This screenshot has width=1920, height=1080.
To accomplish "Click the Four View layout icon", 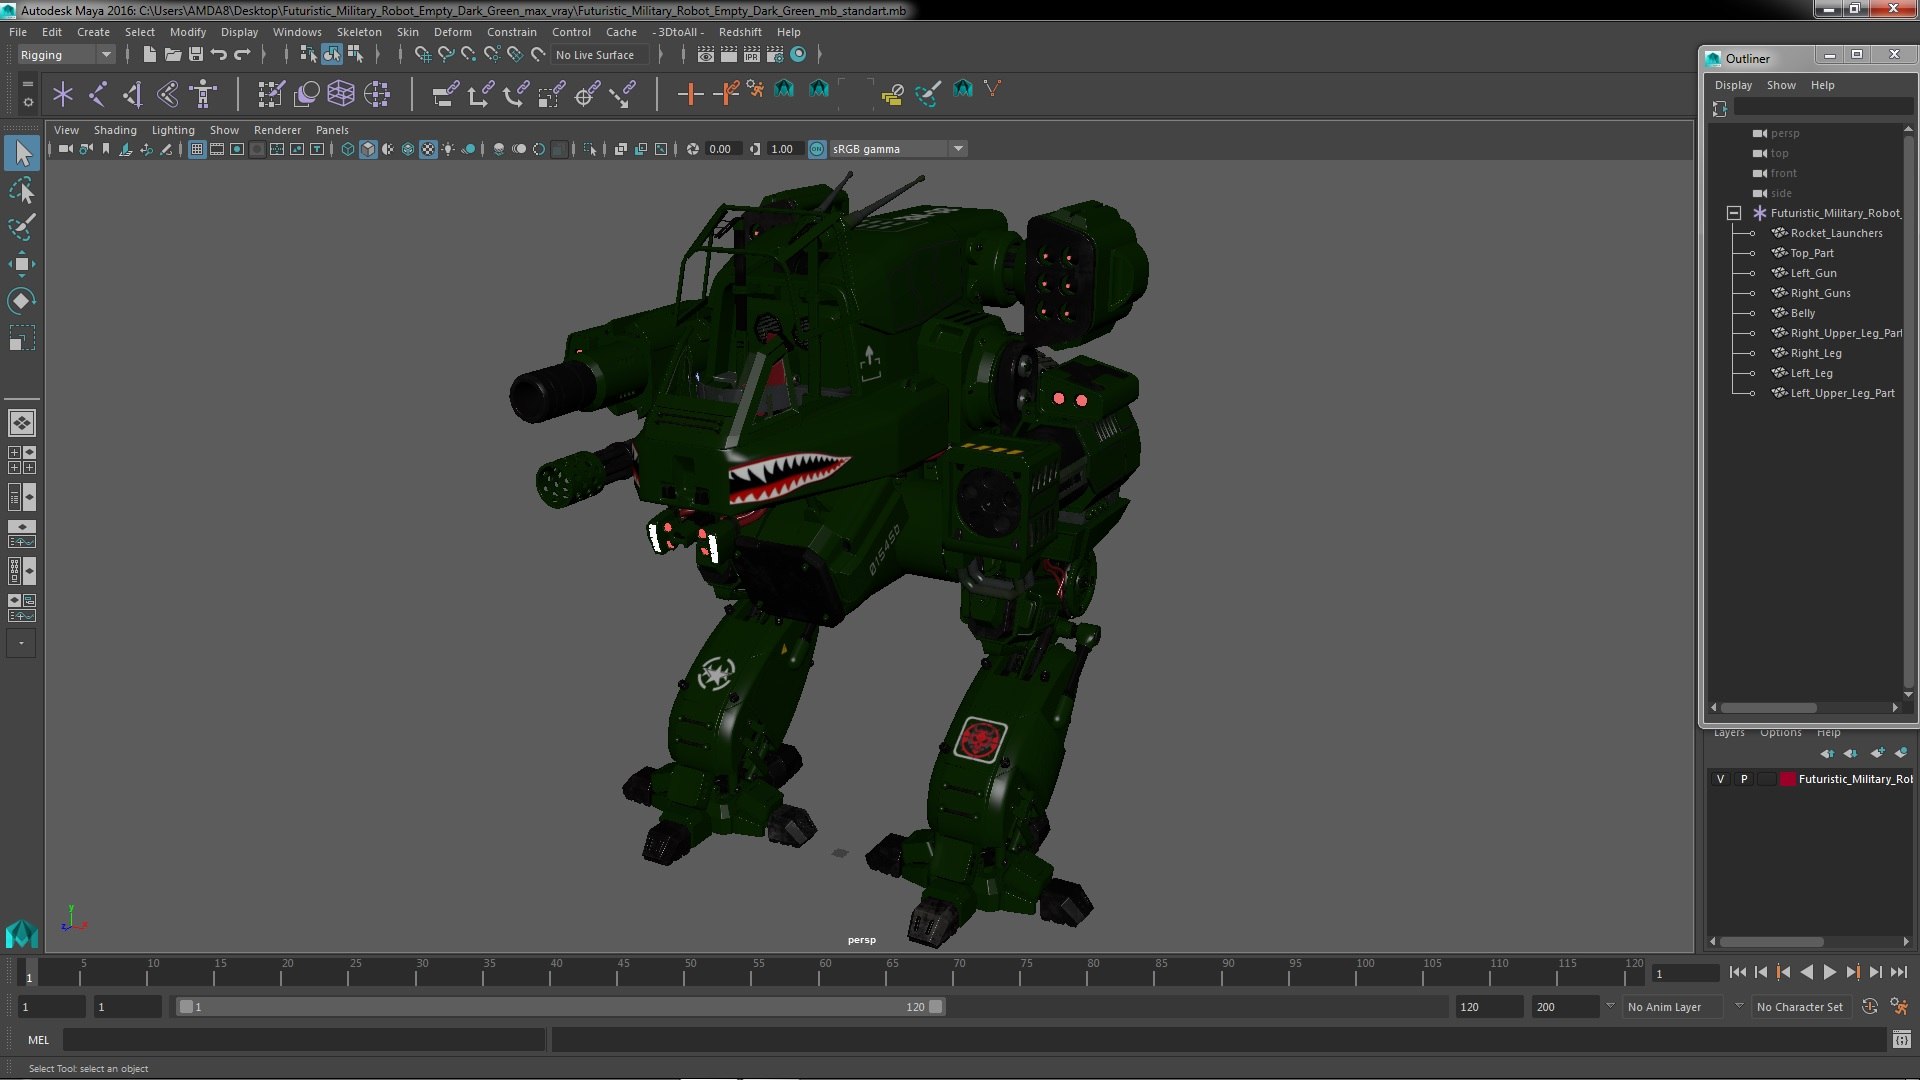I will [x=21, y=460].
